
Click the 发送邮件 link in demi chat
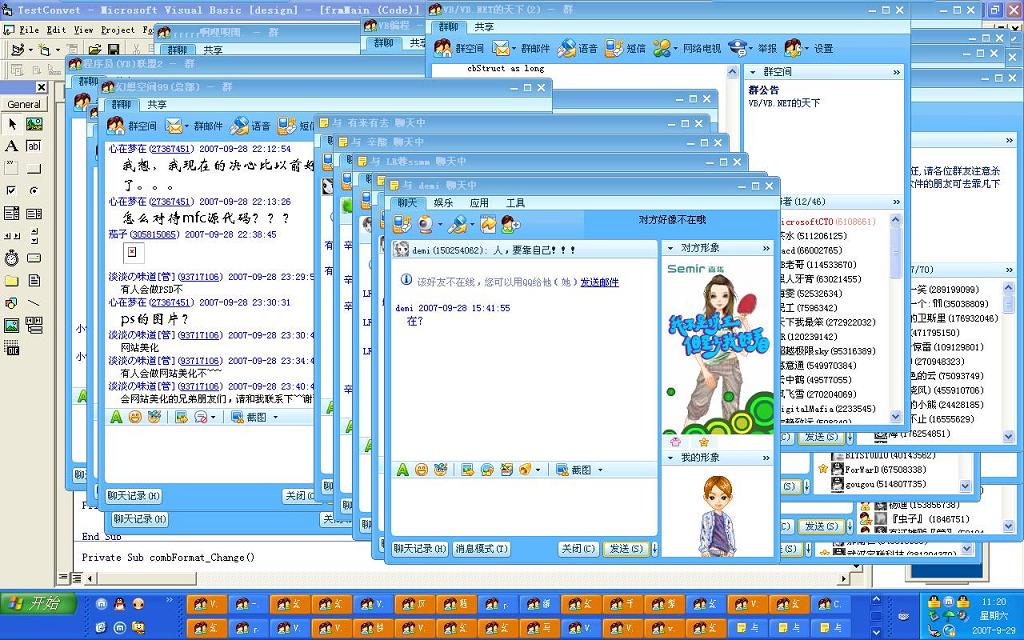click(x=599, y=282)
